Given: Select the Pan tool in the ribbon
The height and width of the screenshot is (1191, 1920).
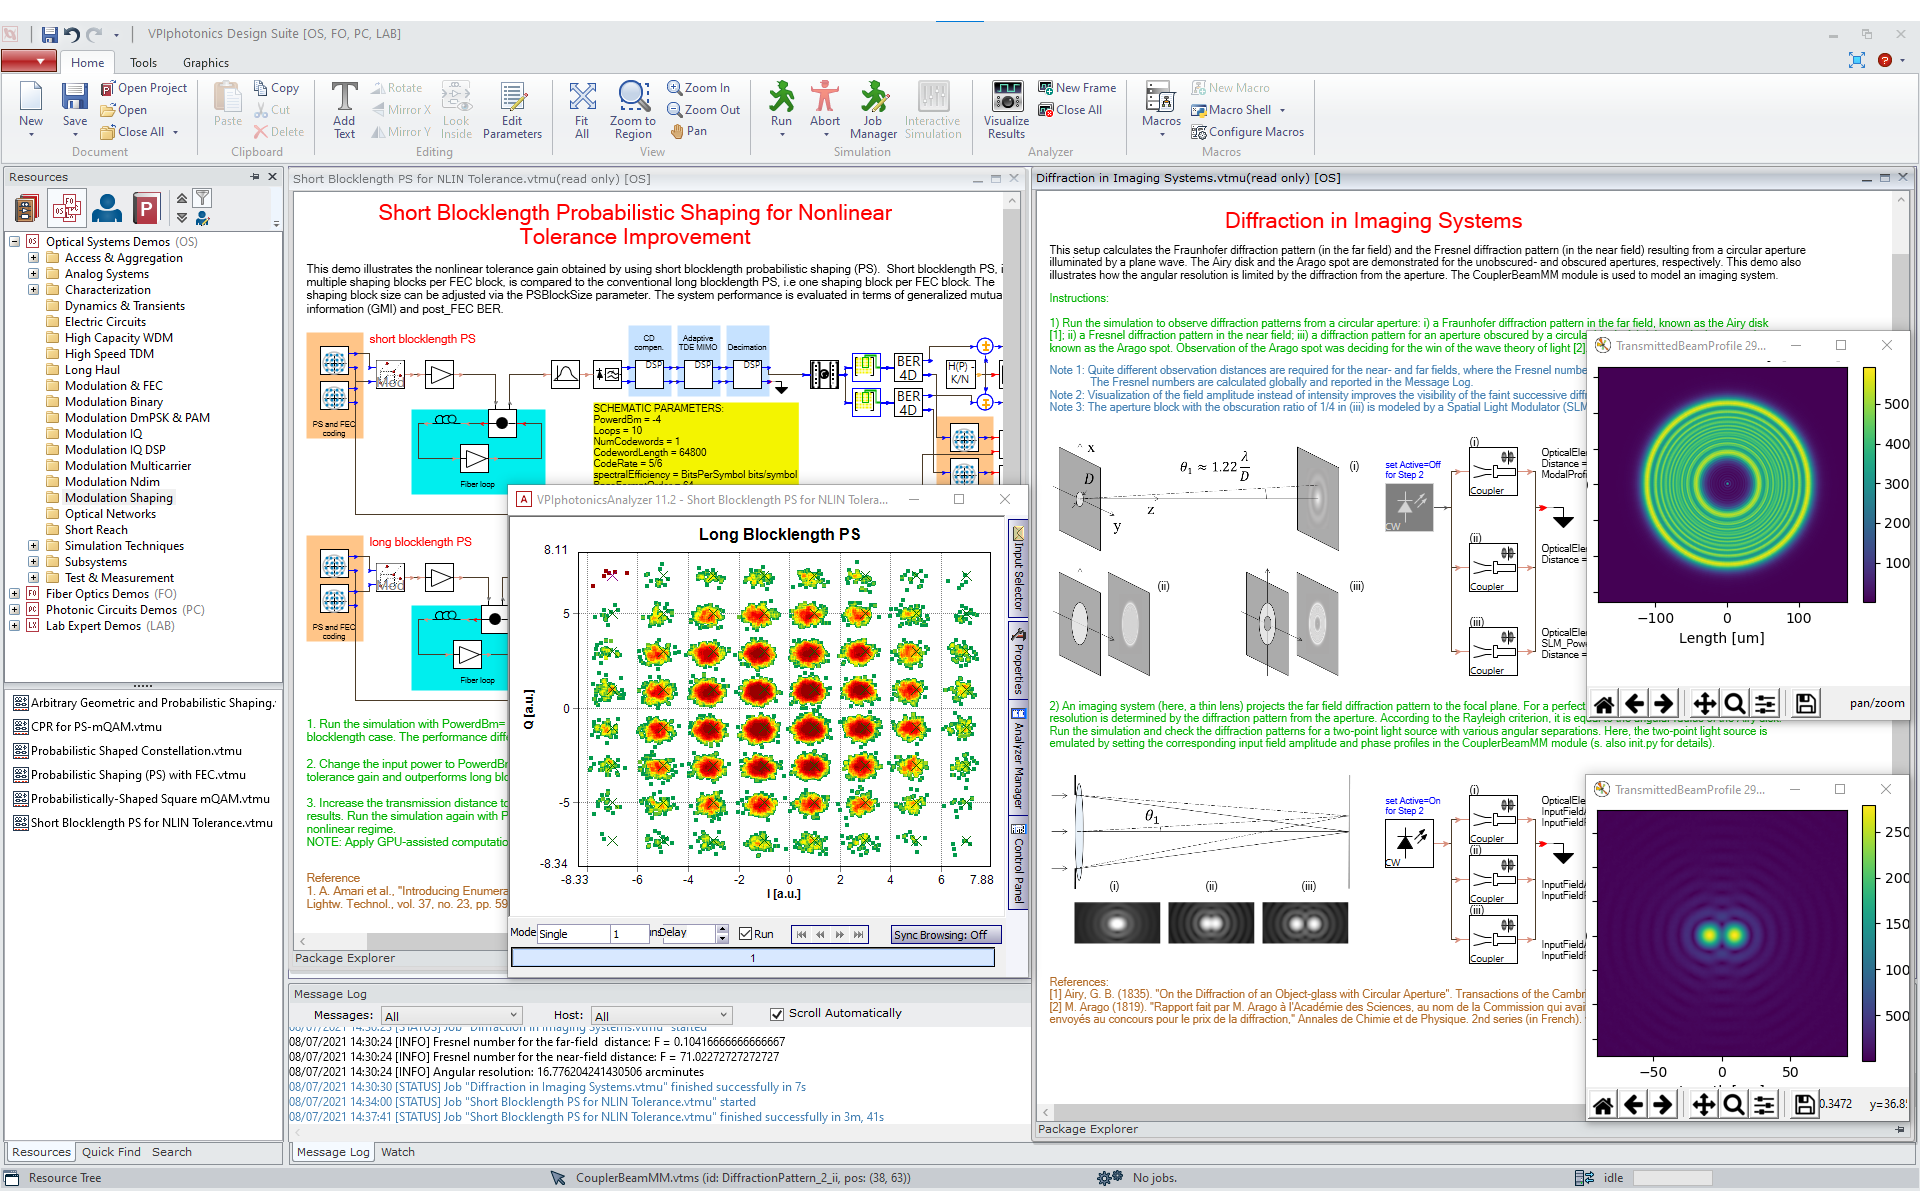Looking at the screenshot, I should 688,131.
